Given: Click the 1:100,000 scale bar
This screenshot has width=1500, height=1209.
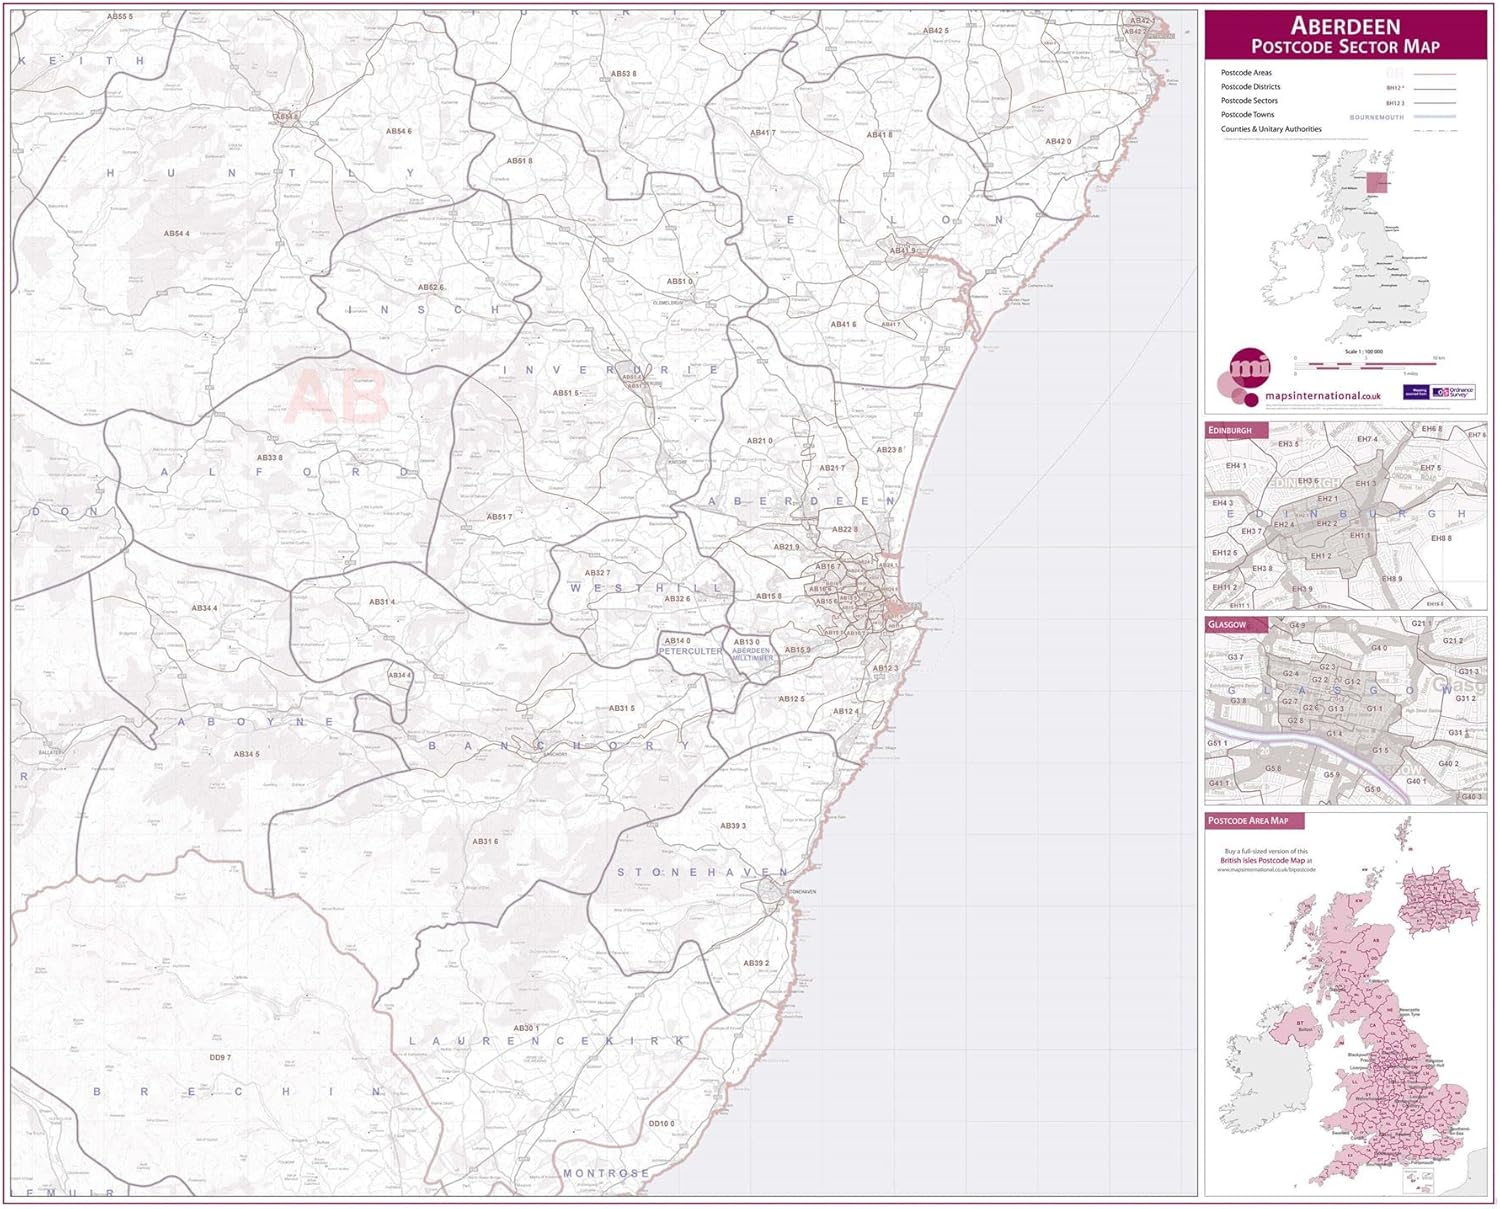Looking at the screenshot, I should click(x=1365, y=365).
